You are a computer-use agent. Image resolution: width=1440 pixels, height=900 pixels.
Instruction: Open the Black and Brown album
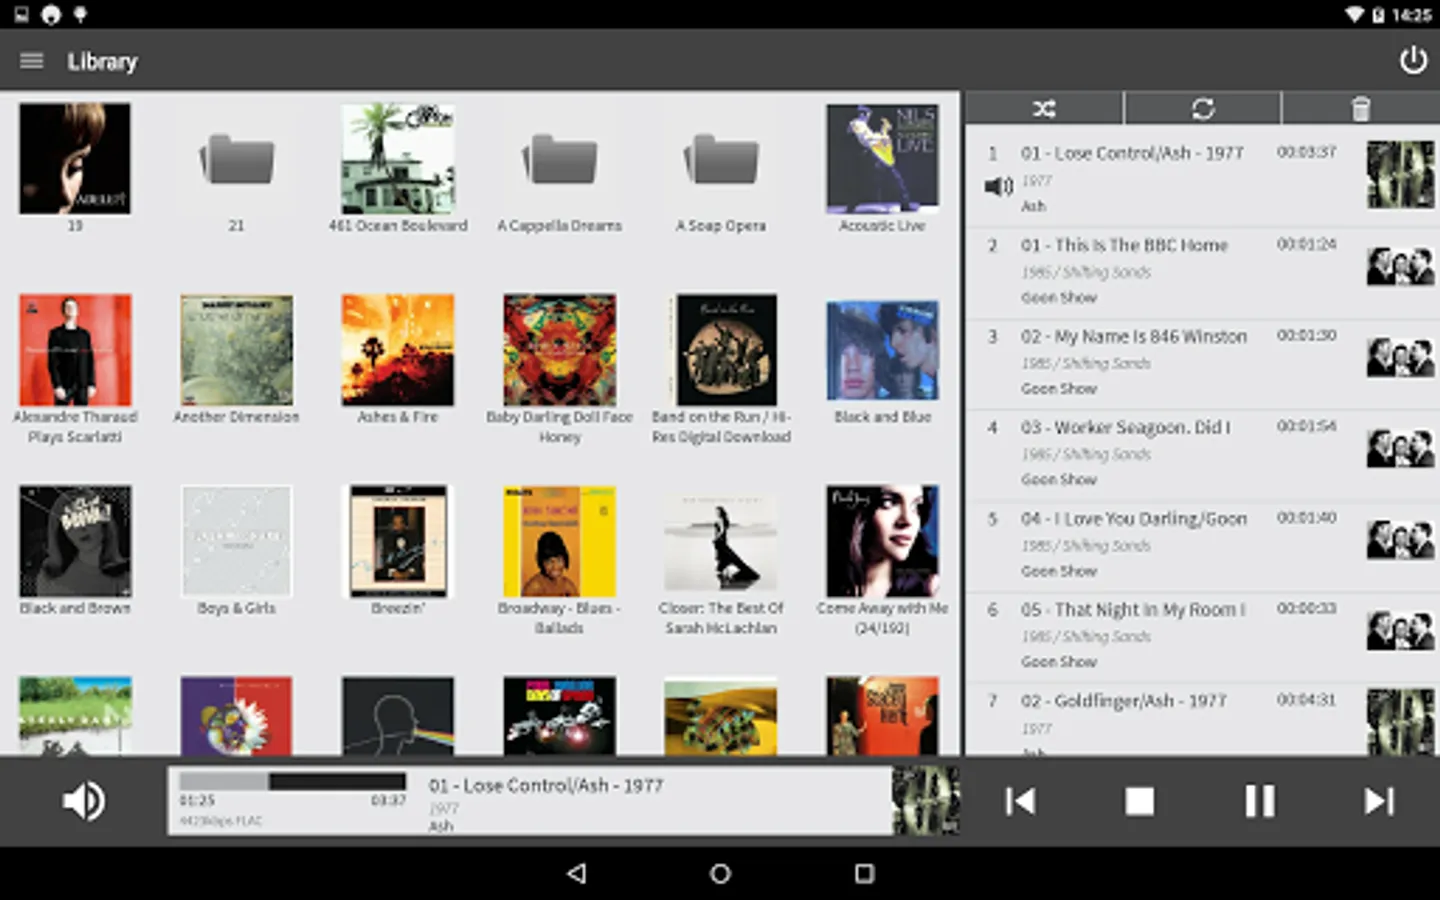[x=75, y=541]
